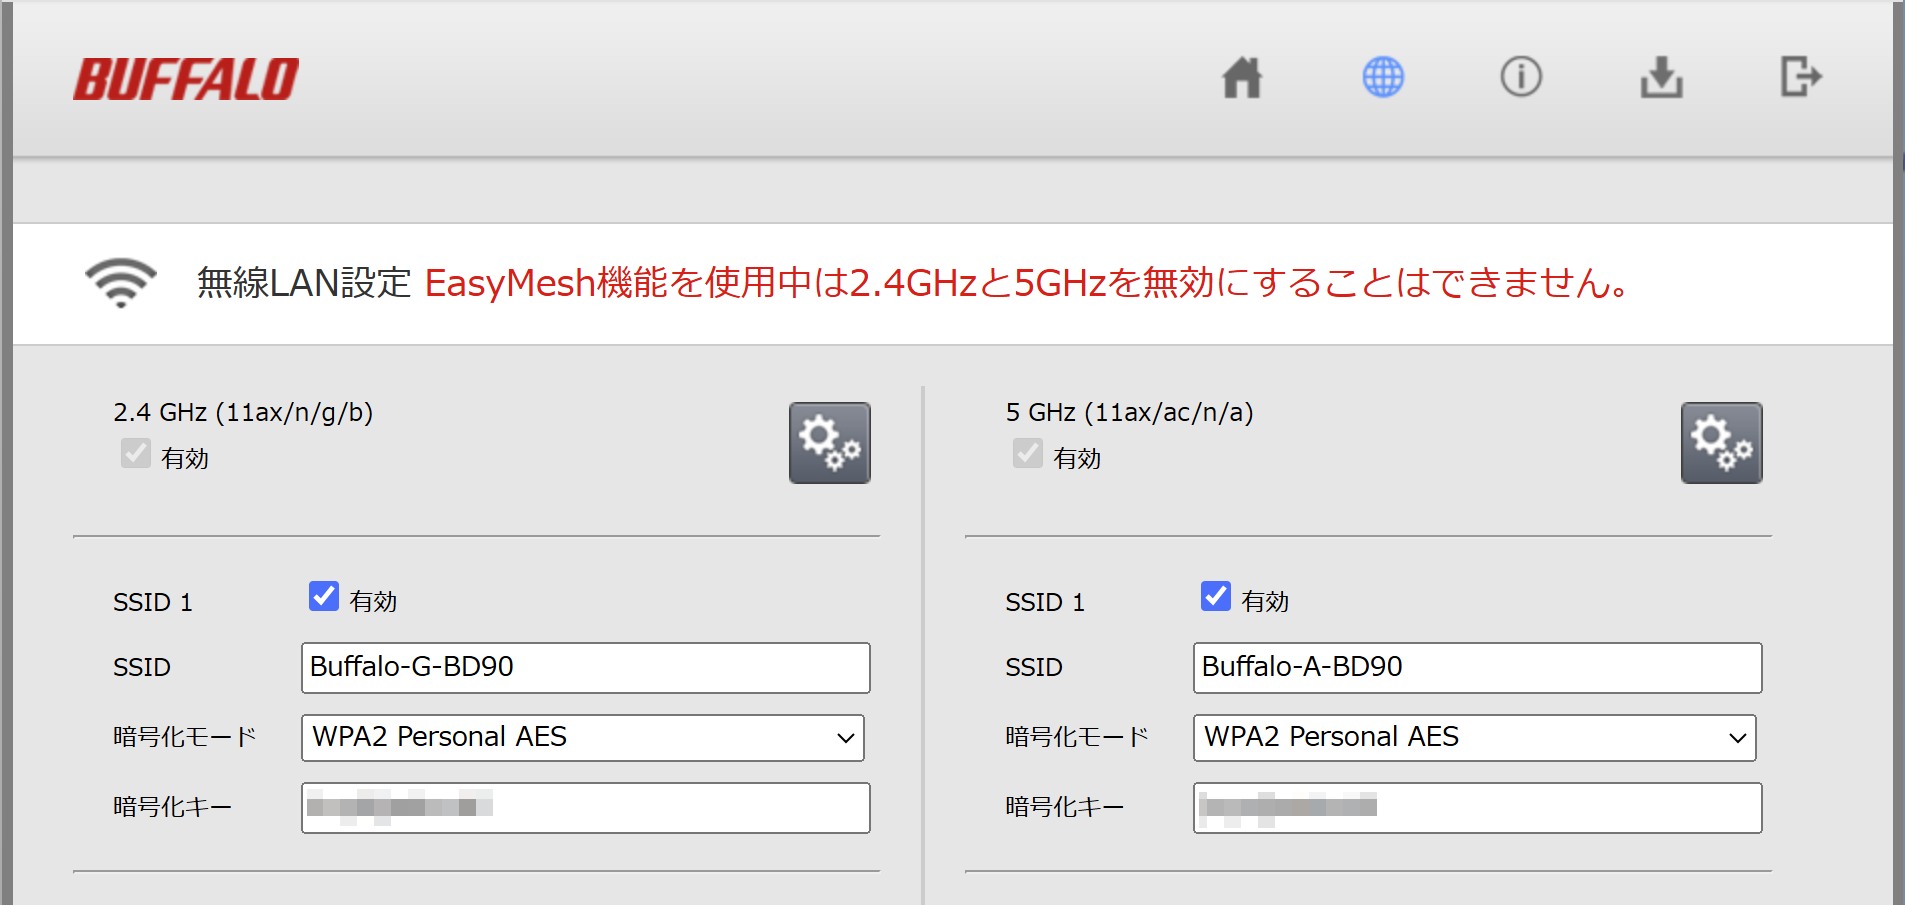Click the logout icon
Screen dimensions: 1905x905
point(1801,77)
